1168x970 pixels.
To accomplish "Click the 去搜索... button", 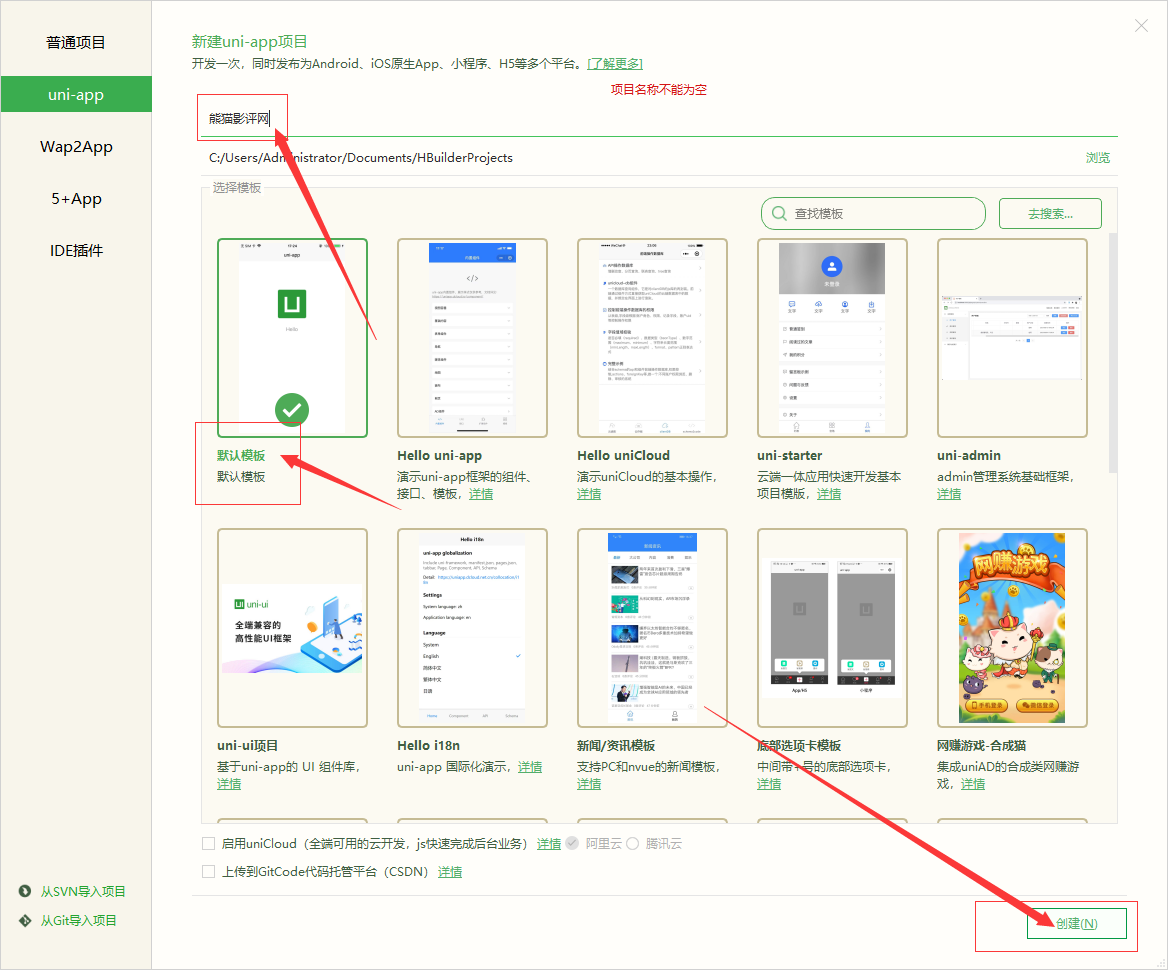I will (1050, 214).
